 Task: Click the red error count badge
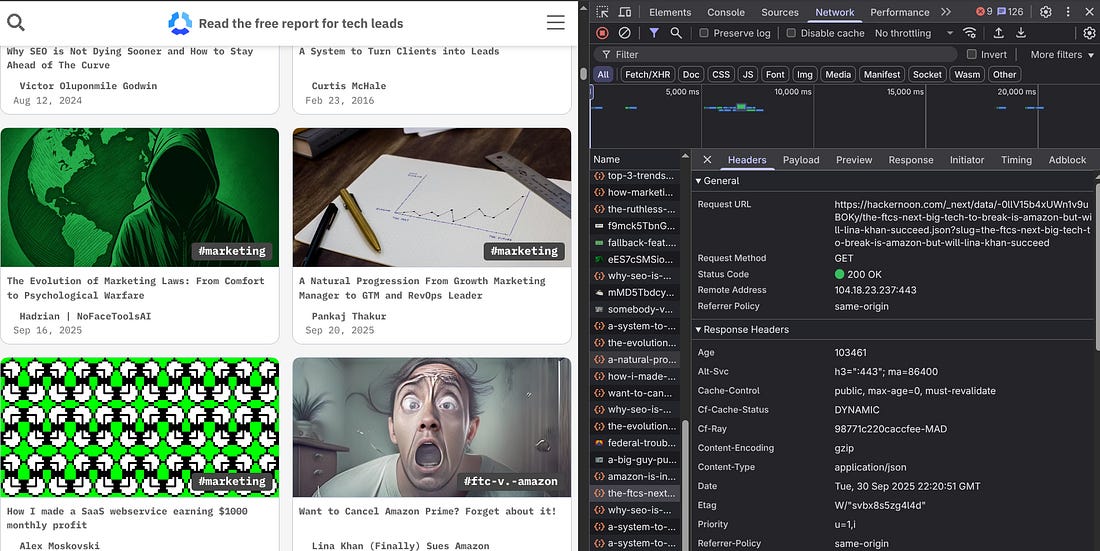pyautogui.click(x=984, y=12)
